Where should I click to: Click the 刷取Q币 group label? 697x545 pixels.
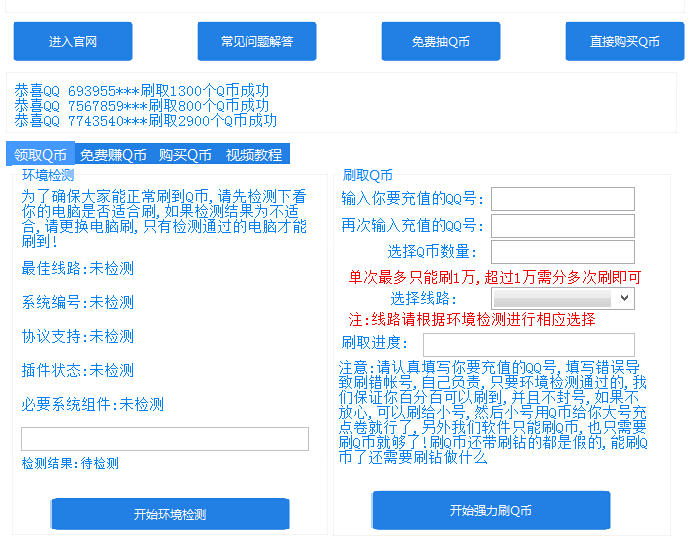point(368,175)
